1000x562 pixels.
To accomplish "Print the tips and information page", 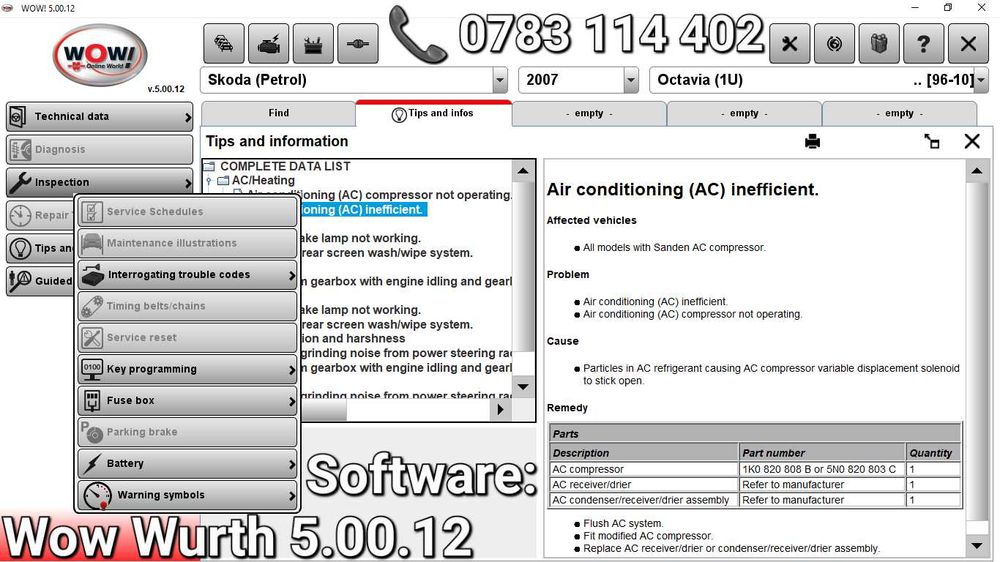I will click(x=812, y=141).
